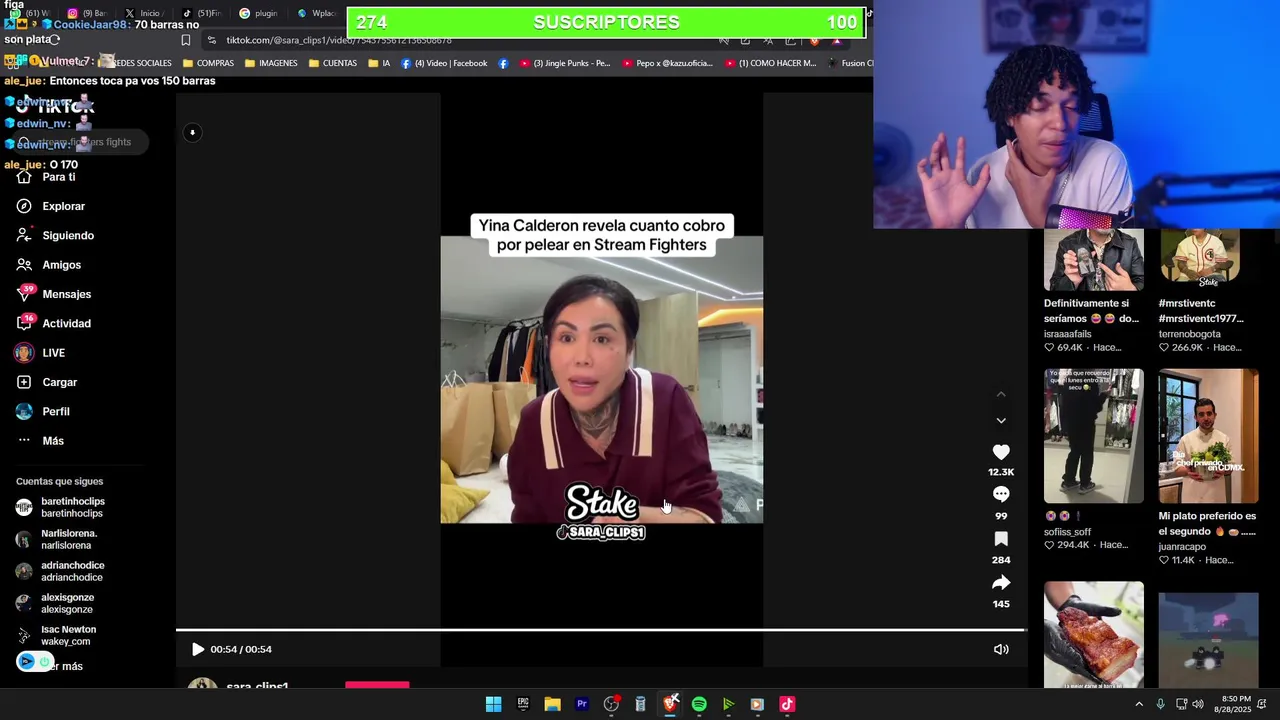Open the sofiiss_soff recommended video thumbnail
This screenshot has width=1280, height=720.
coord(1094,436)
